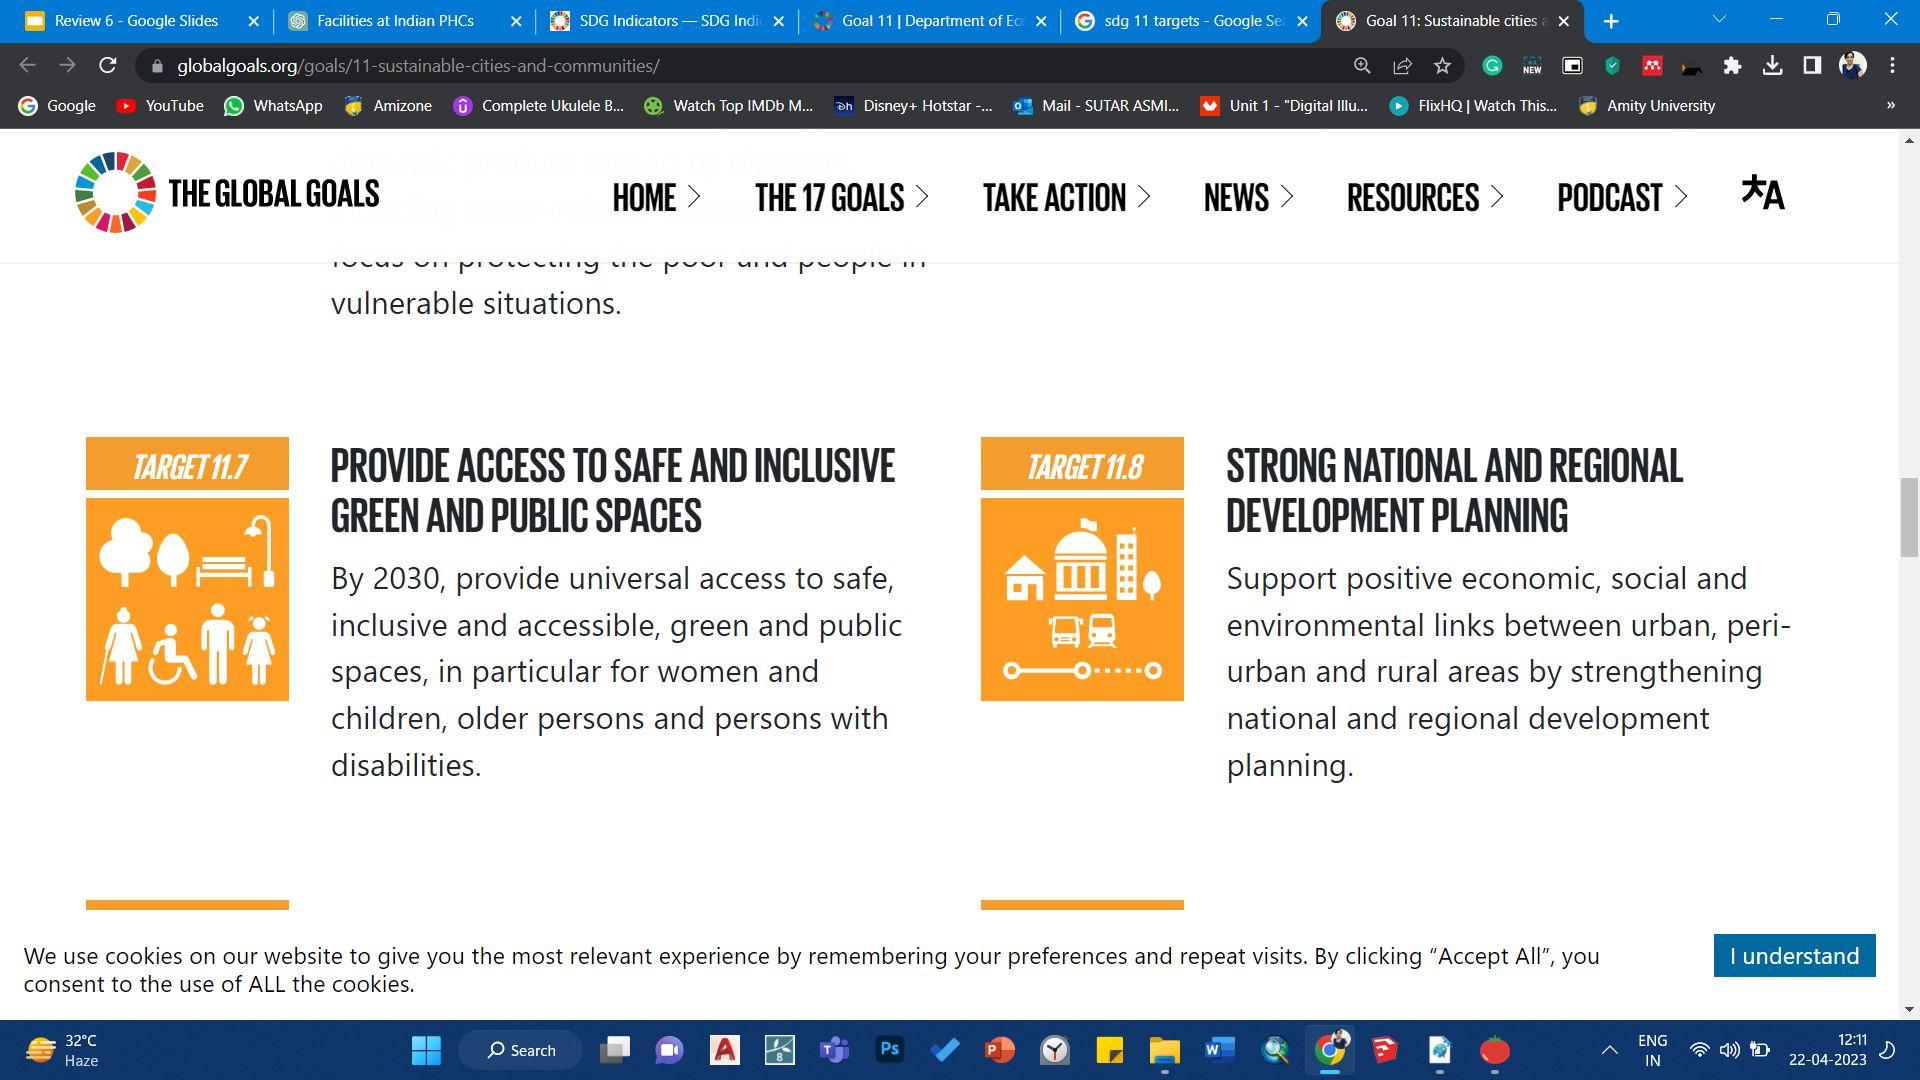Click the language translate icon in site header
Viewport: 1920px width, 1080px height.
(1762, 193)
